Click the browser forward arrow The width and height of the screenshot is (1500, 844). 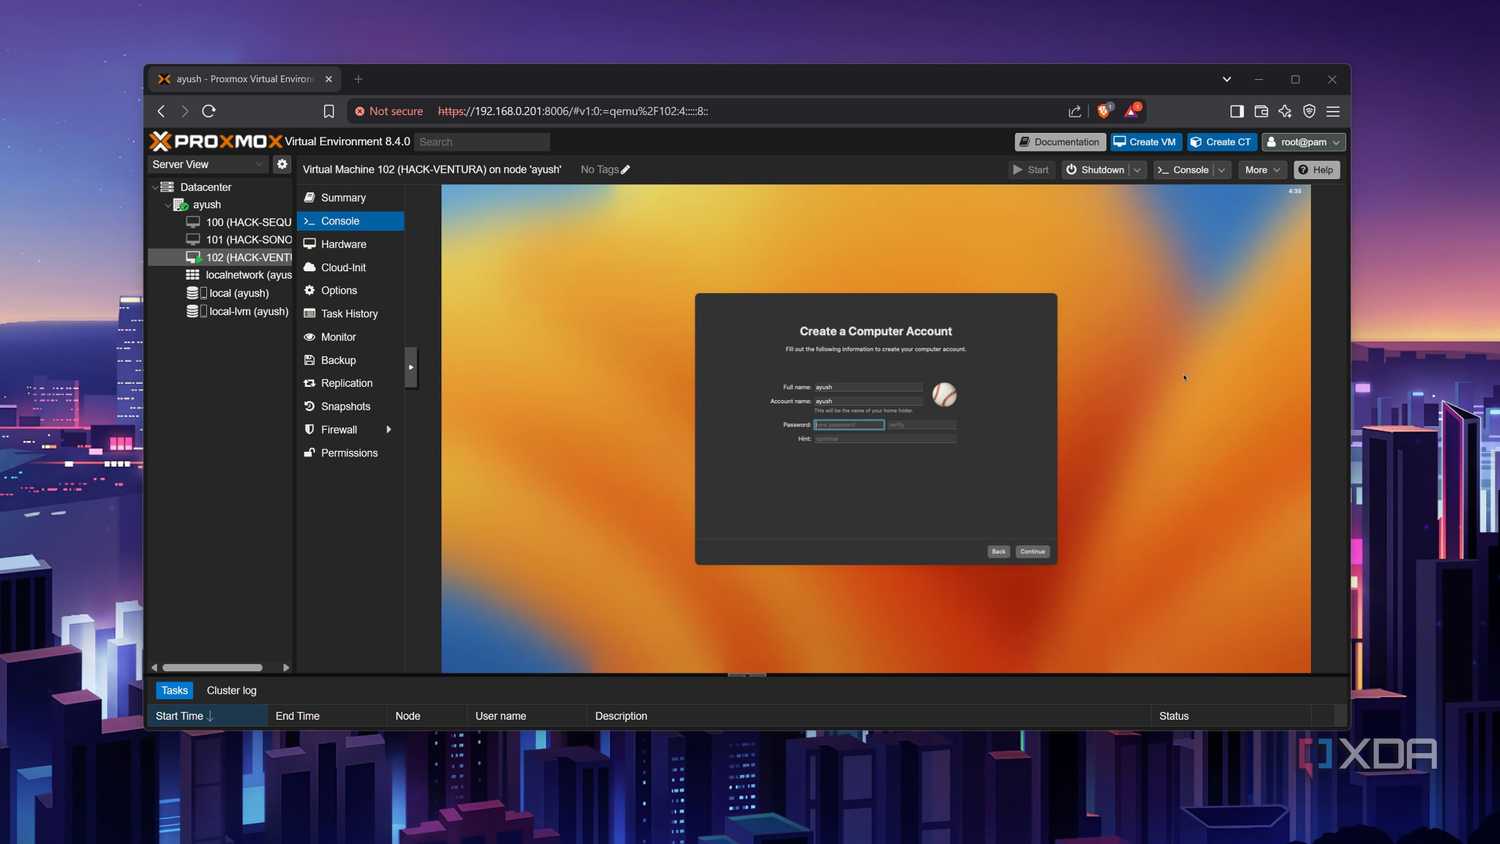coord(184,111)
